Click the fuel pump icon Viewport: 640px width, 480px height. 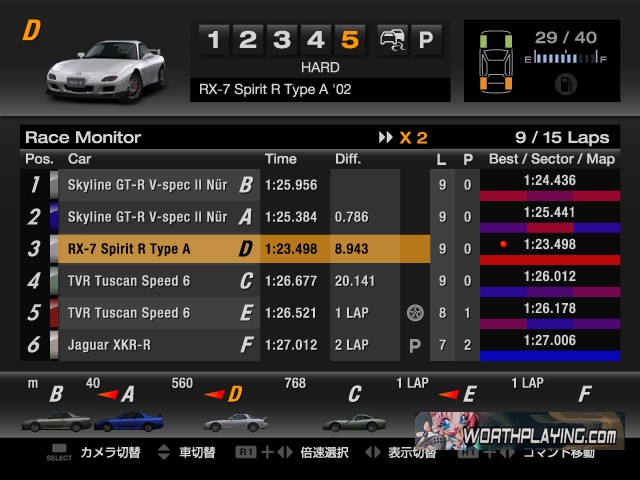pyautogui.click(x=565, y=82)
